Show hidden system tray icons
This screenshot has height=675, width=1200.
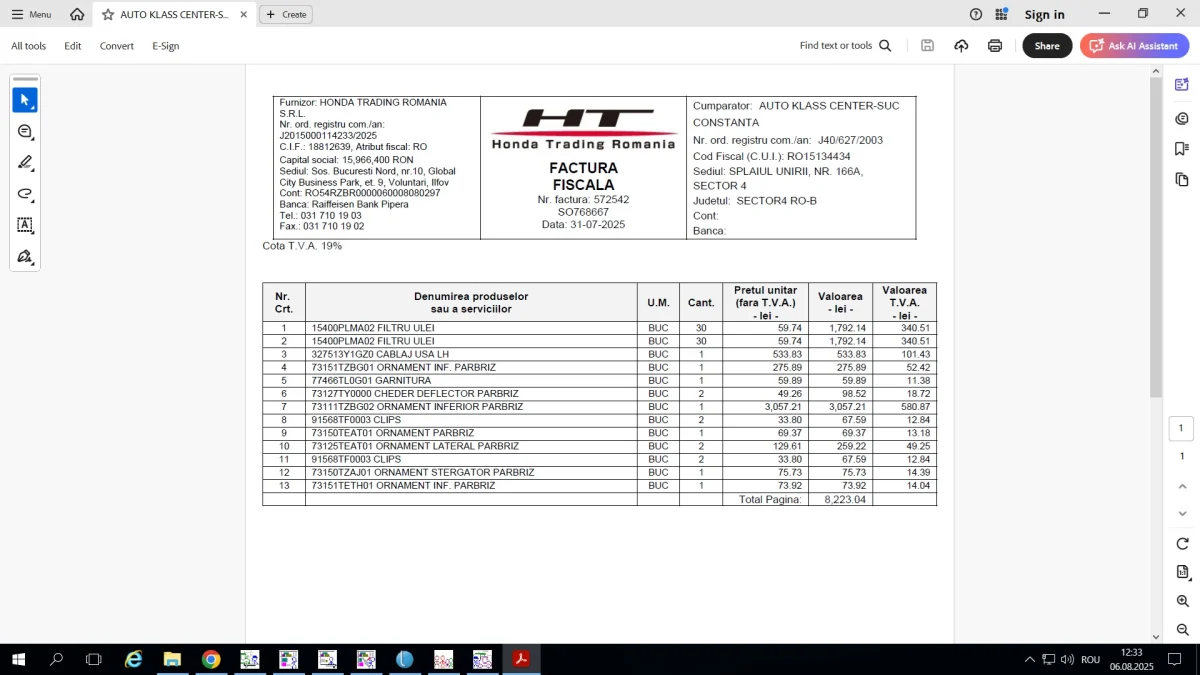tap(1030, 659)
